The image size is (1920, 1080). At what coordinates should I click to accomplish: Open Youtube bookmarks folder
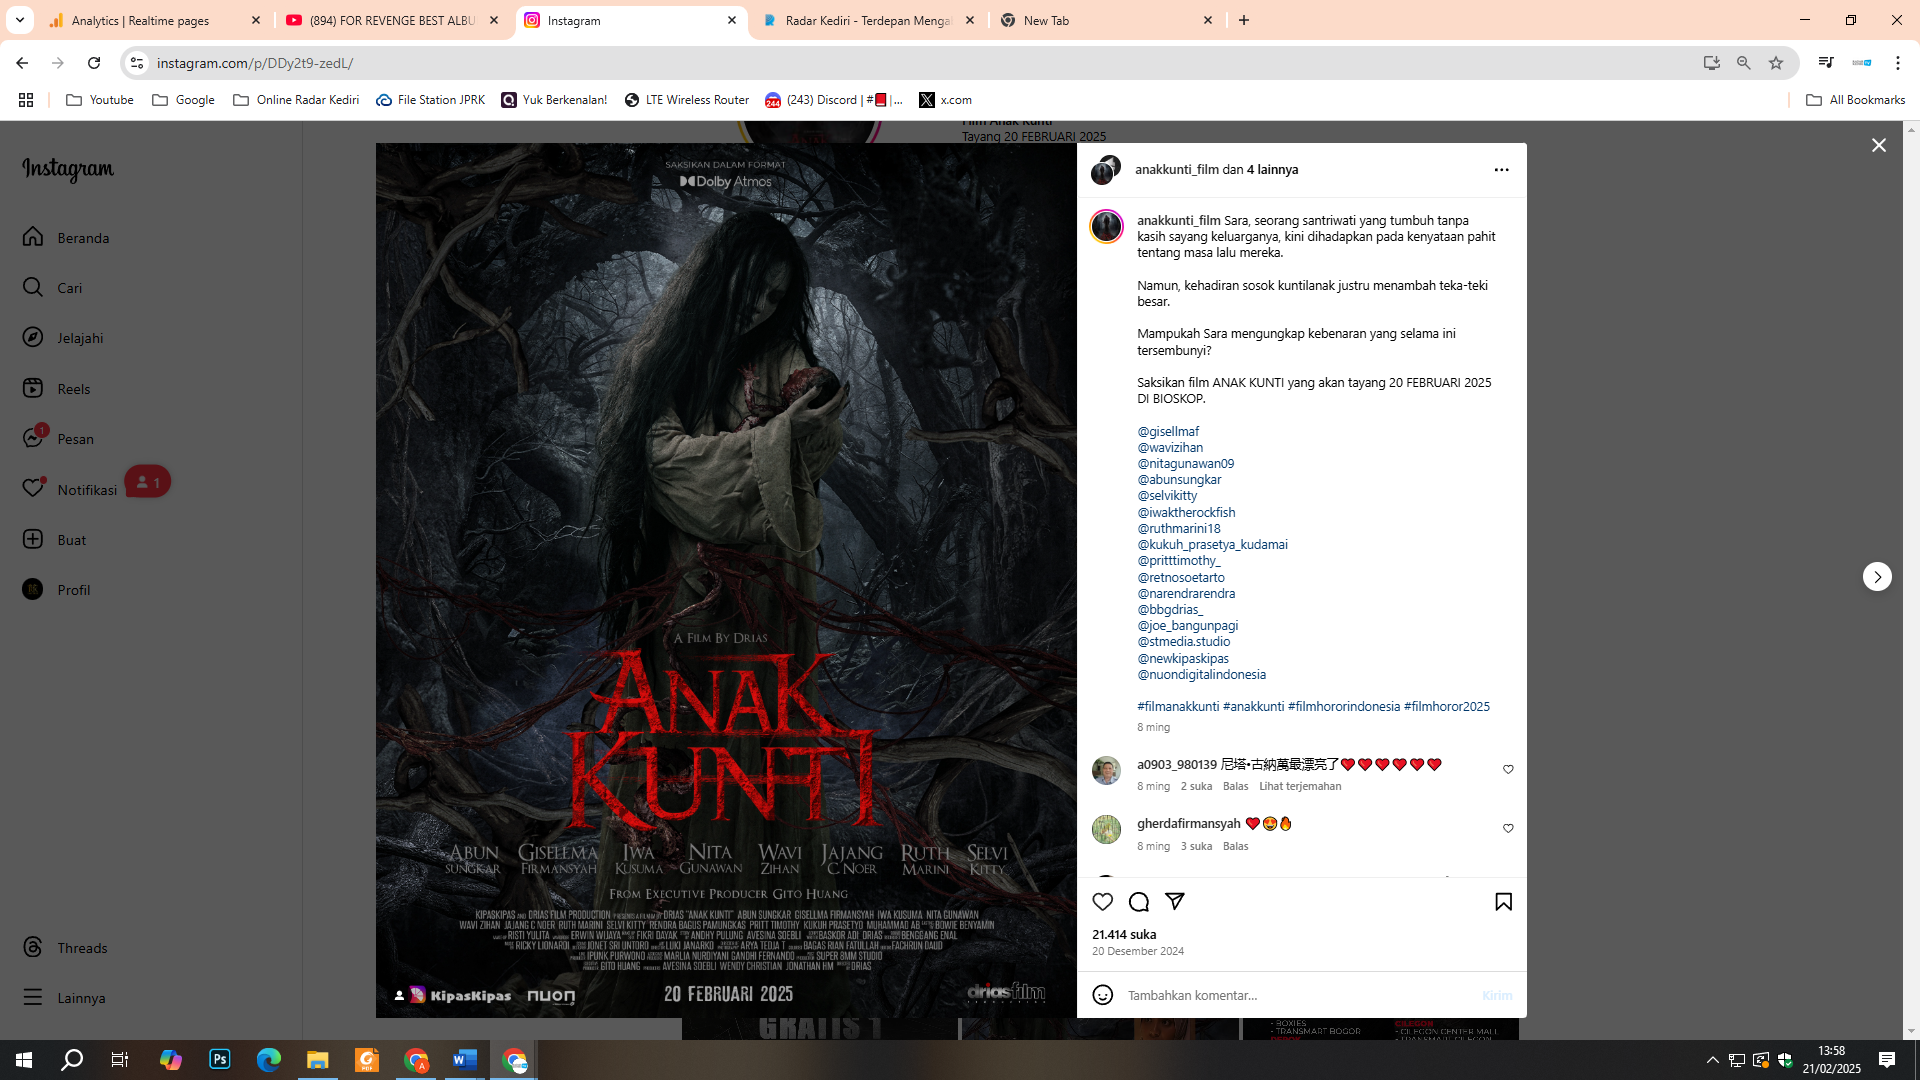[x=100, y=100]
